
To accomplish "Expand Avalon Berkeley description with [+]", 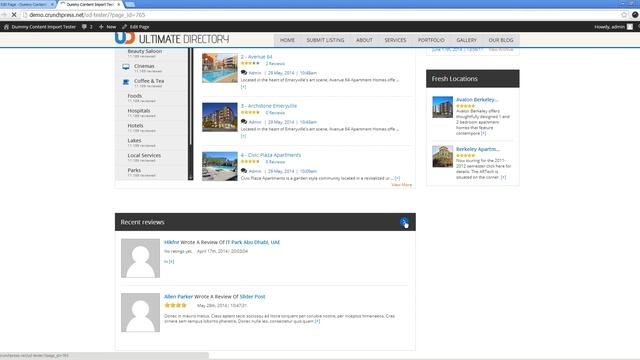I will click(483, 133).
